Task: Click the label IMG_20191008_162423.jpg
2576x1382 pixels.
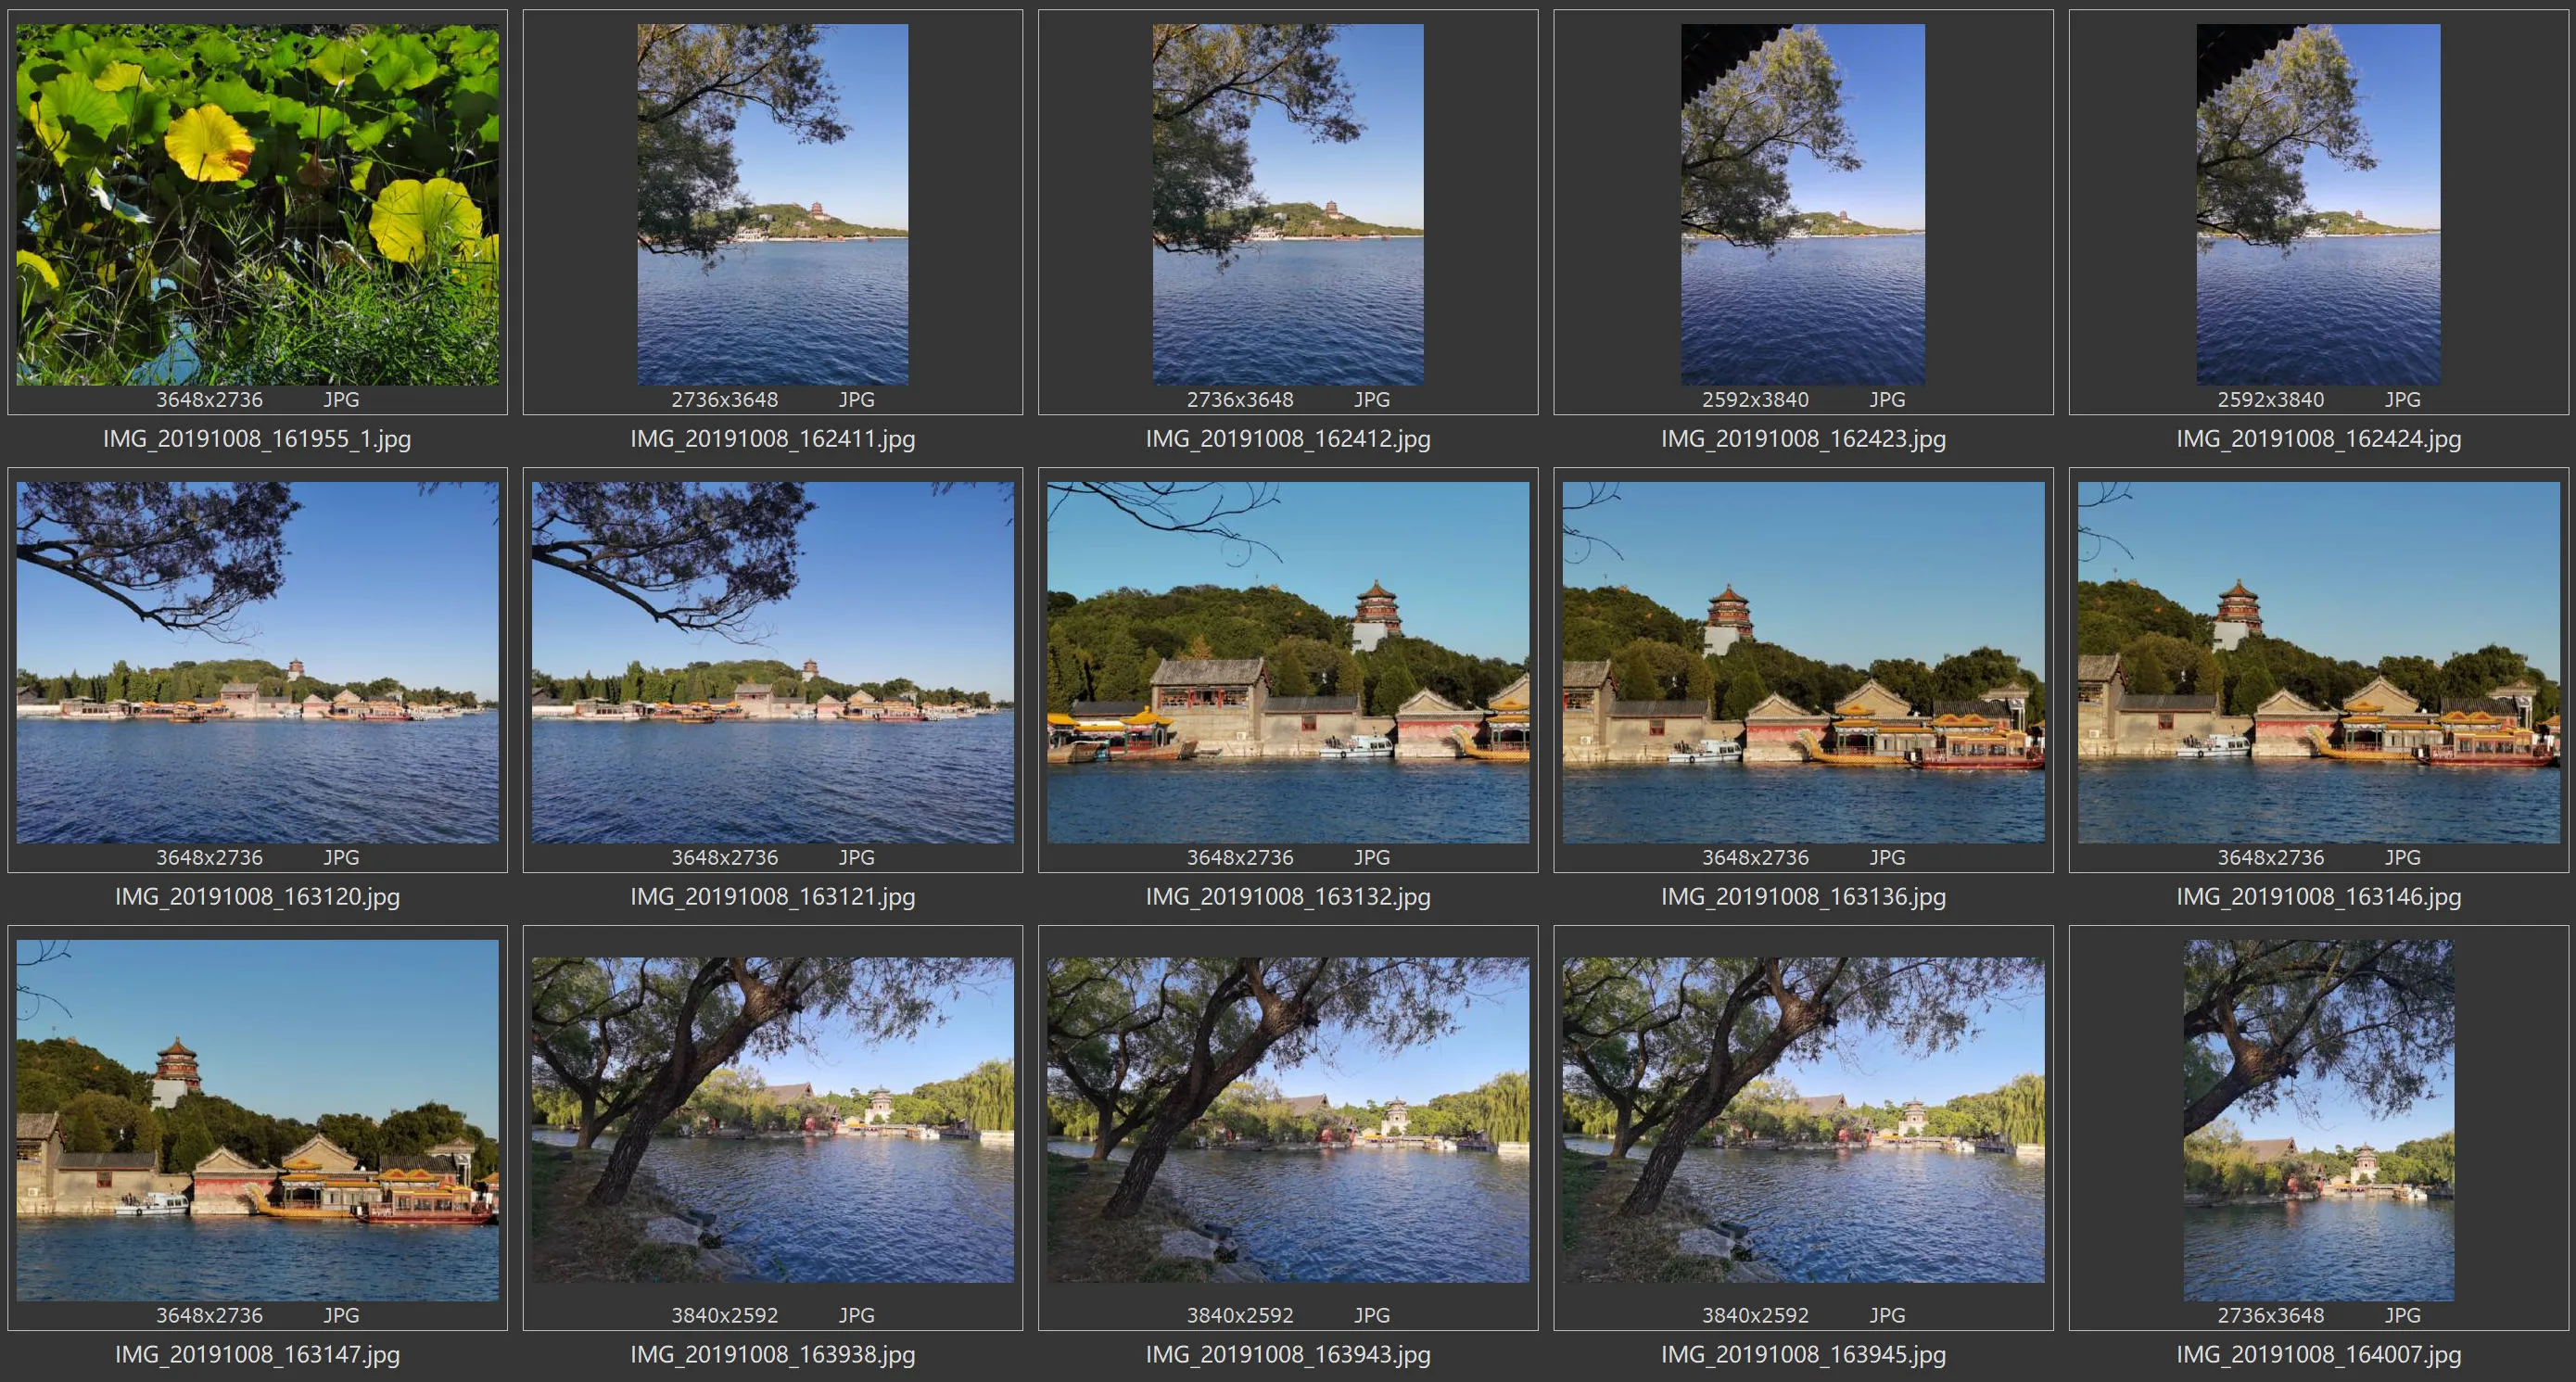Action: click(x=1803, y=439)
